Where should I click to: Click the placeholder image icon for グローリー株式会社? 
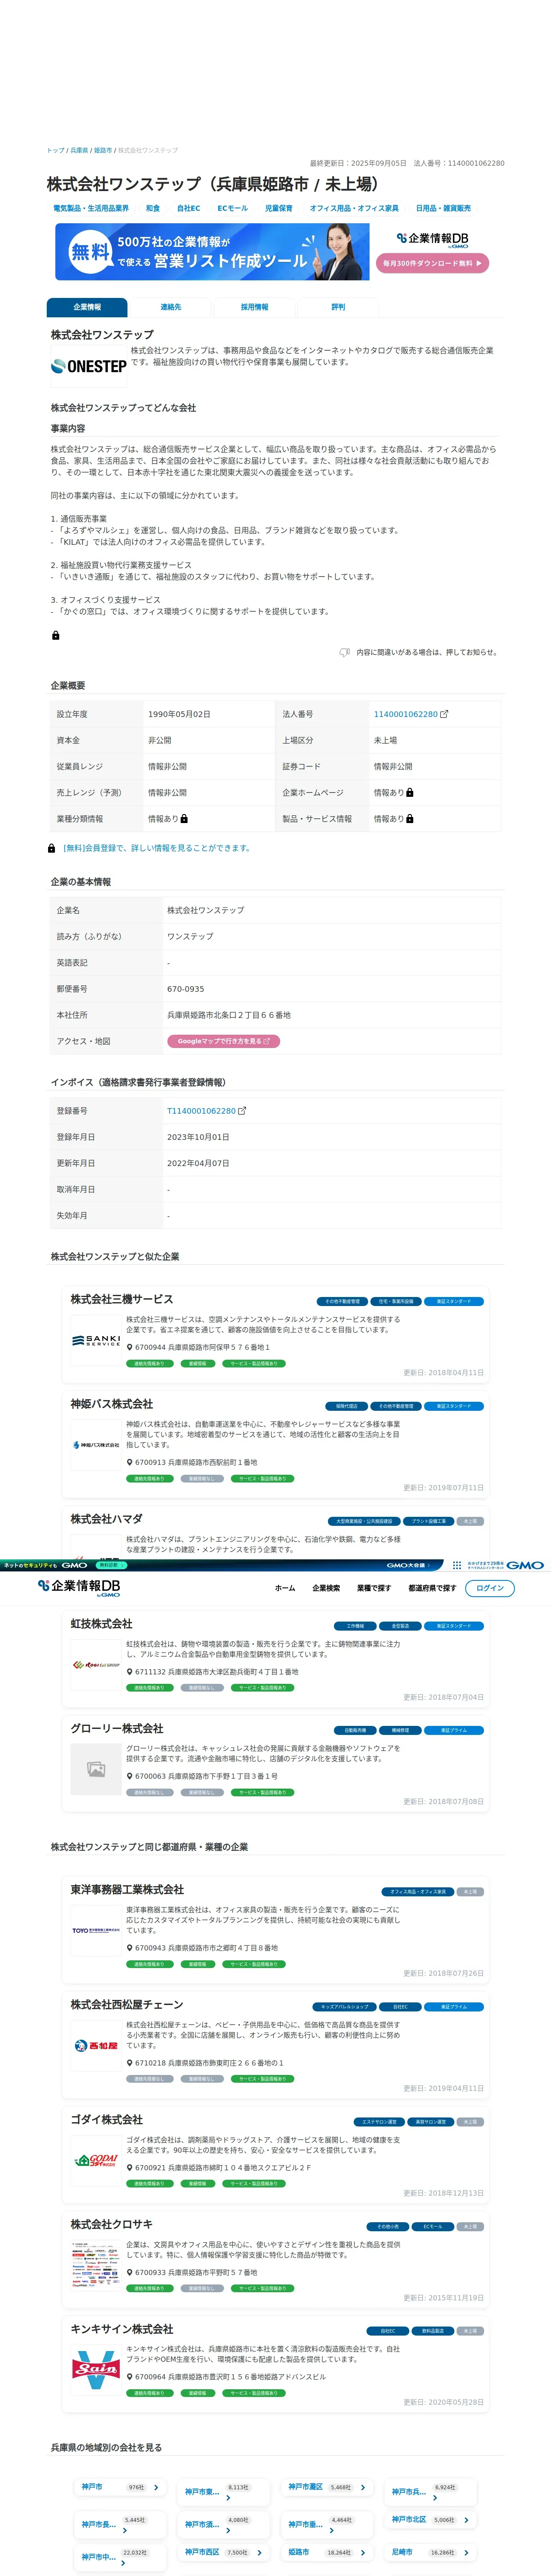pyautogui.click(x=96, y=1769)
